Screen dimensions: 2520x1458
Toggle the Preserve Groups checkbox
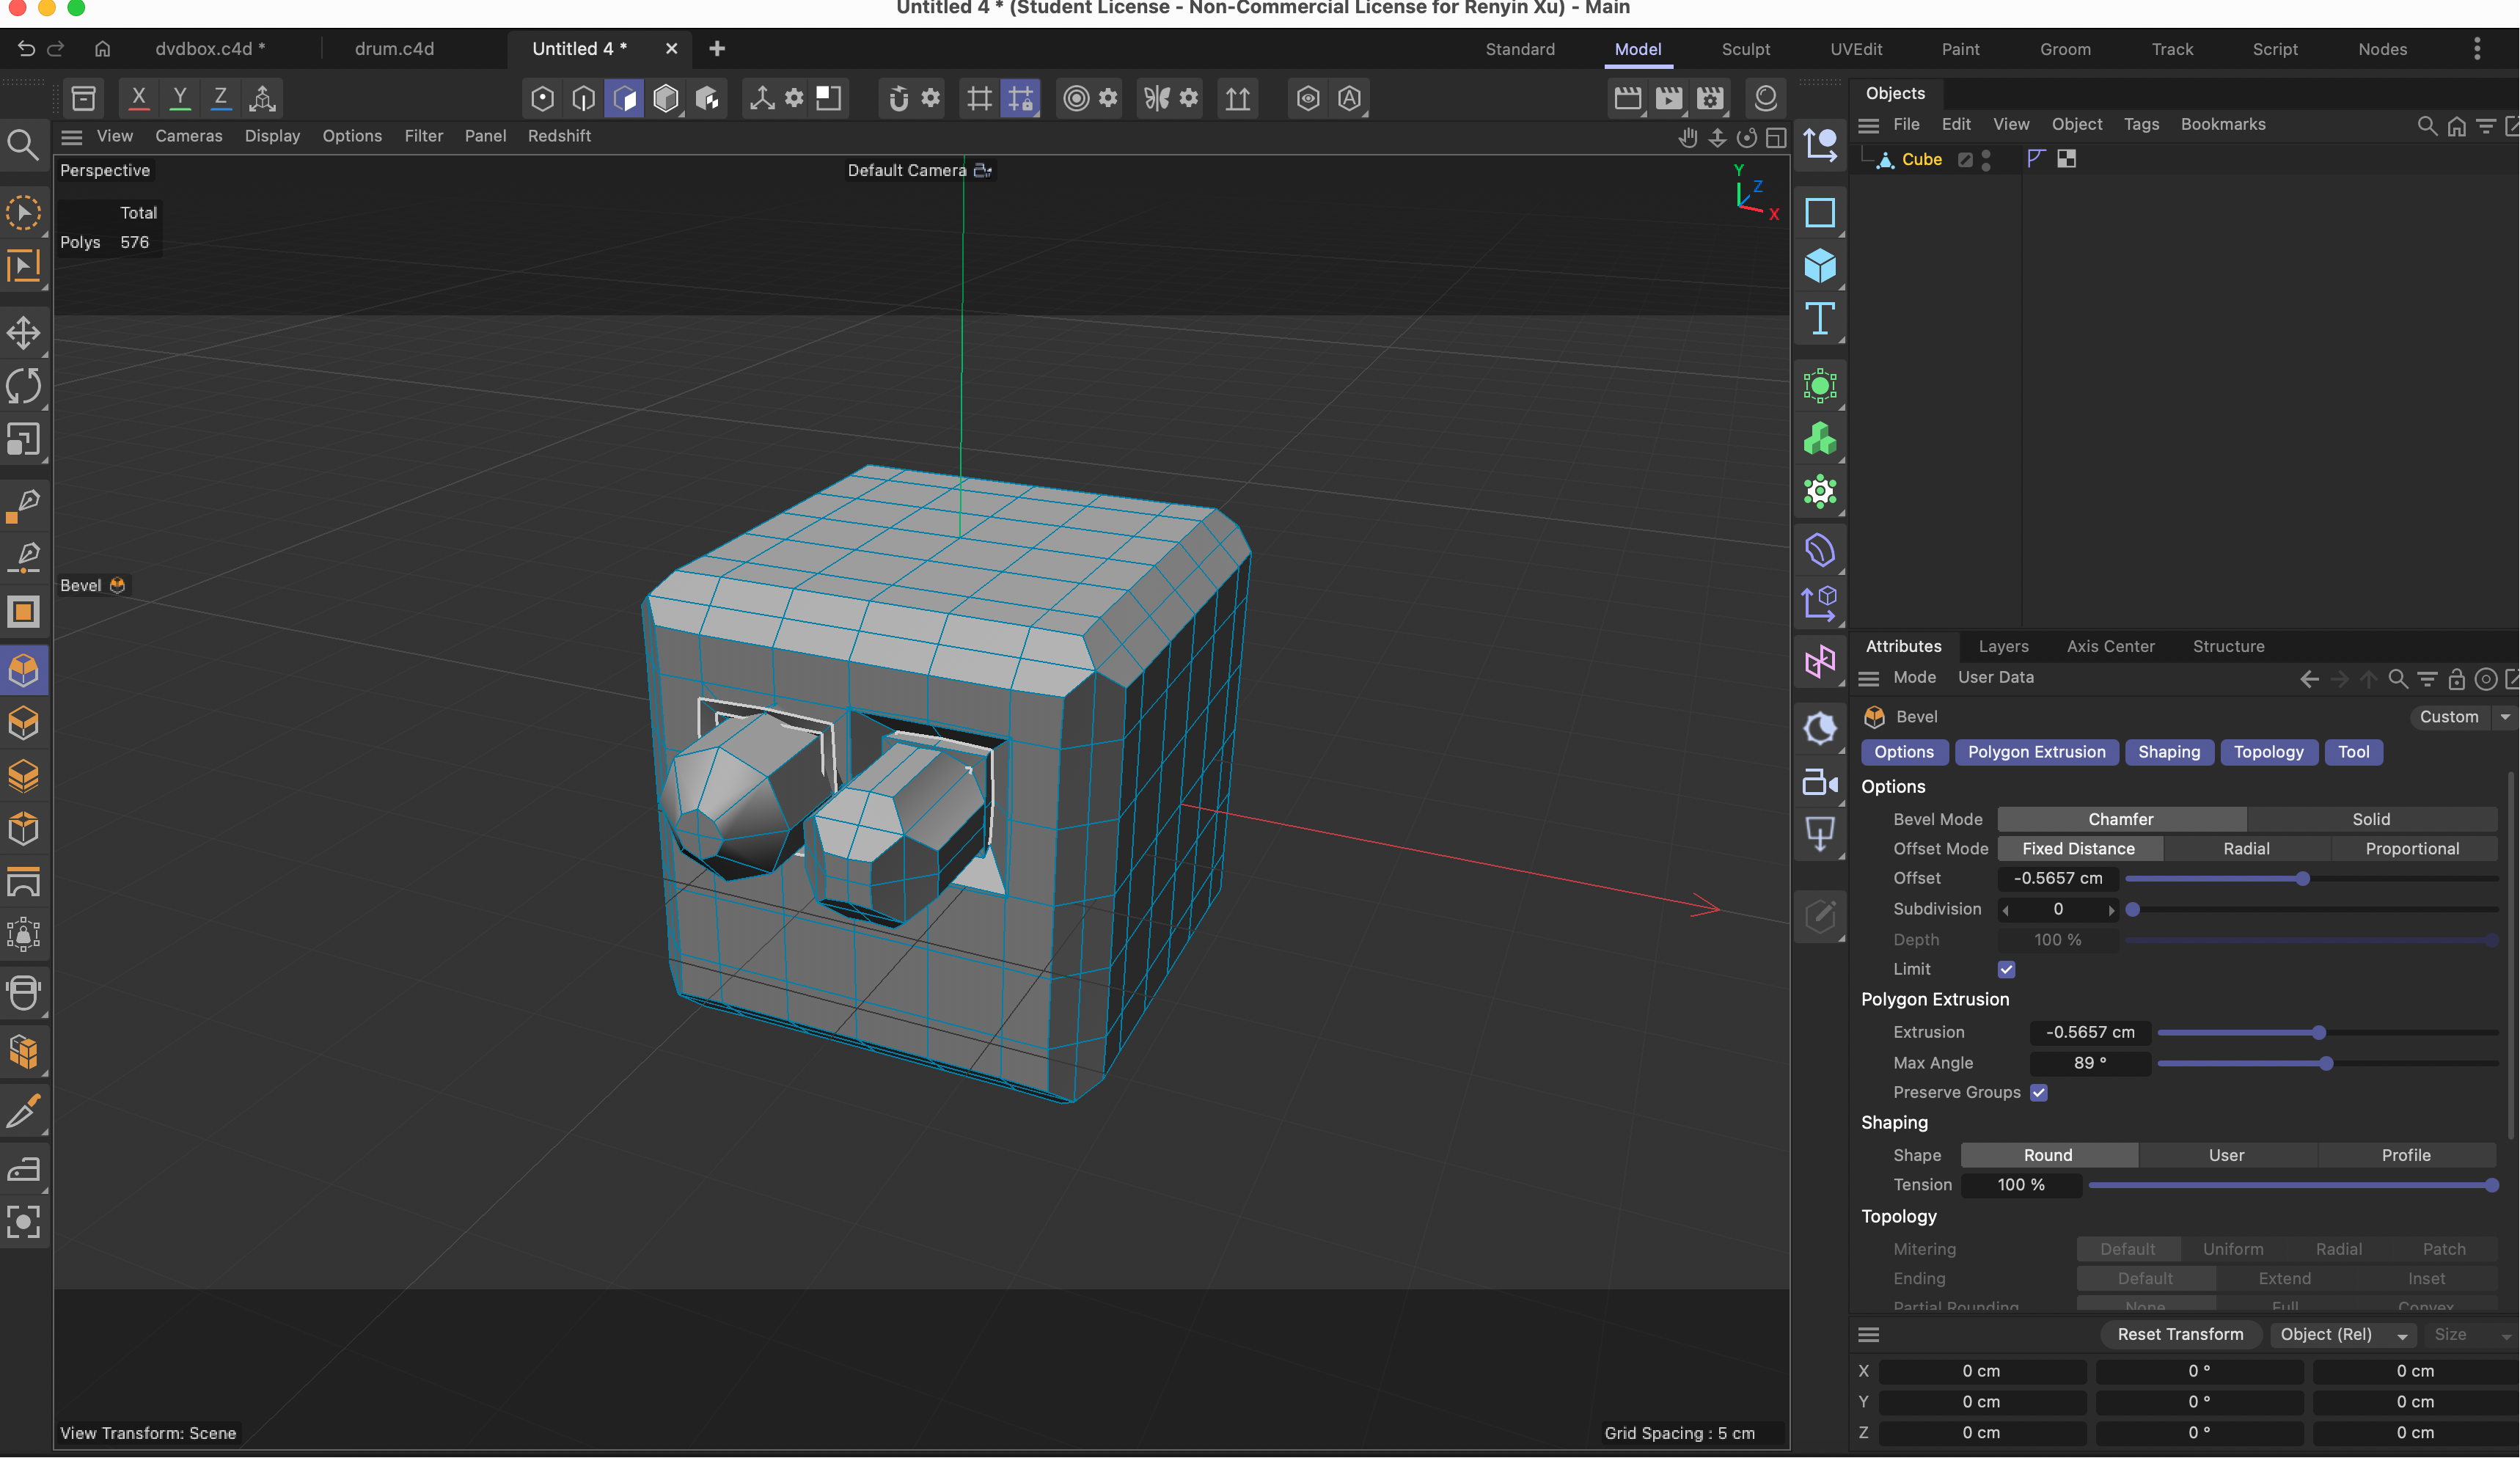click(2040, 1093)
